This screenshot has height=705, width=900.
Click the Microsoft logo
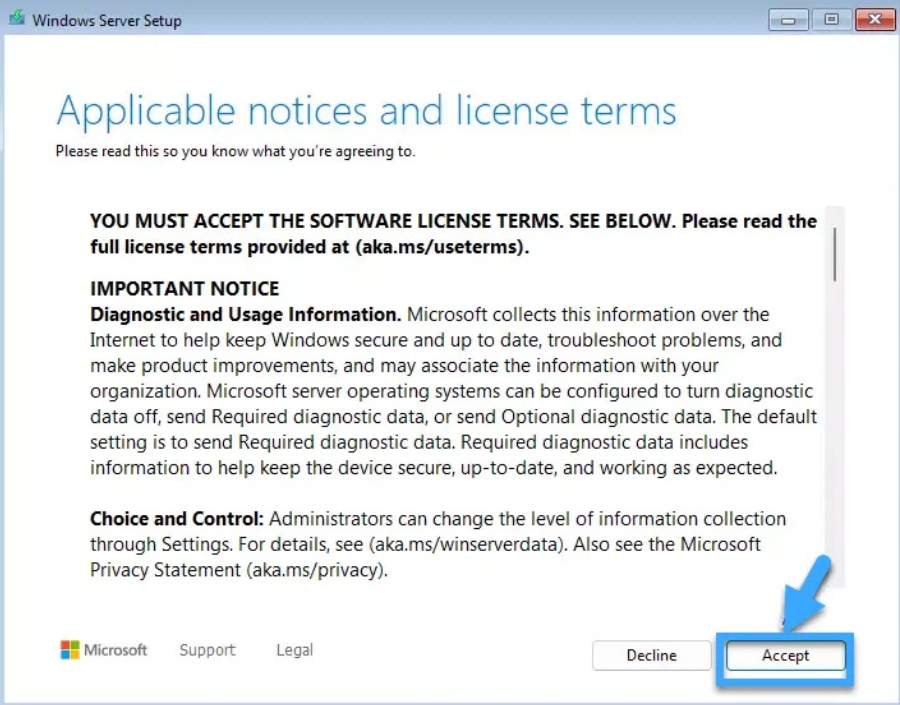[x=104, y=650]
